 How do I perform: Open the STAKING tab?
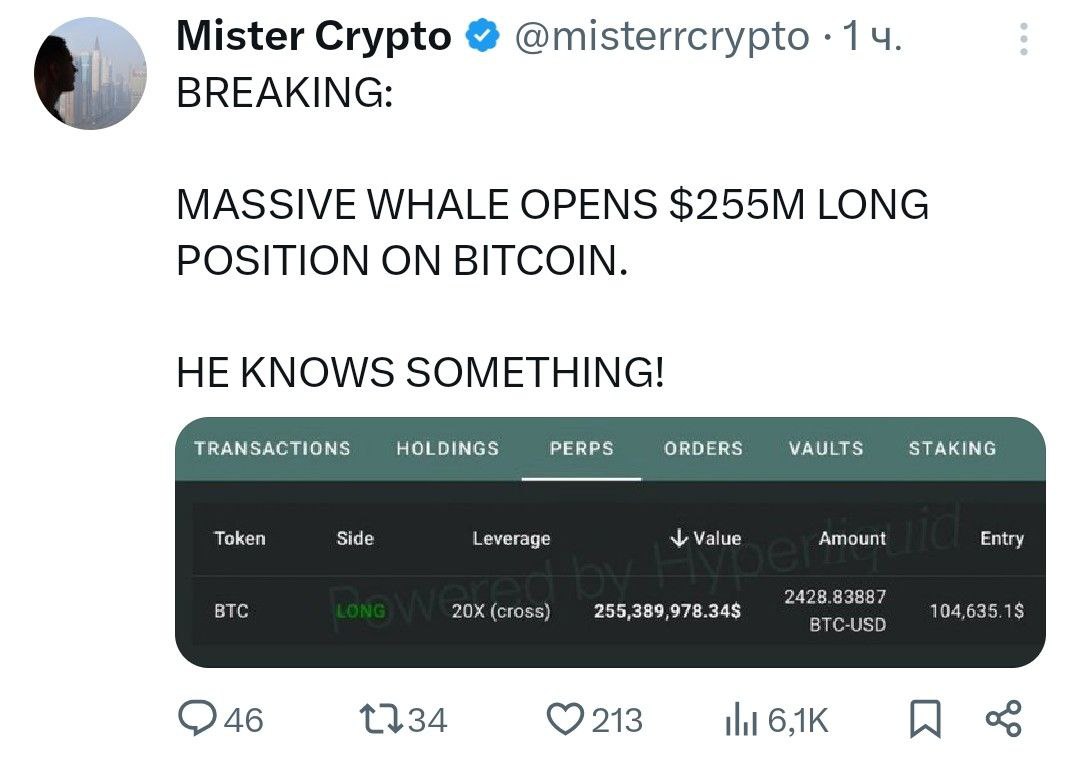point(953,448)
